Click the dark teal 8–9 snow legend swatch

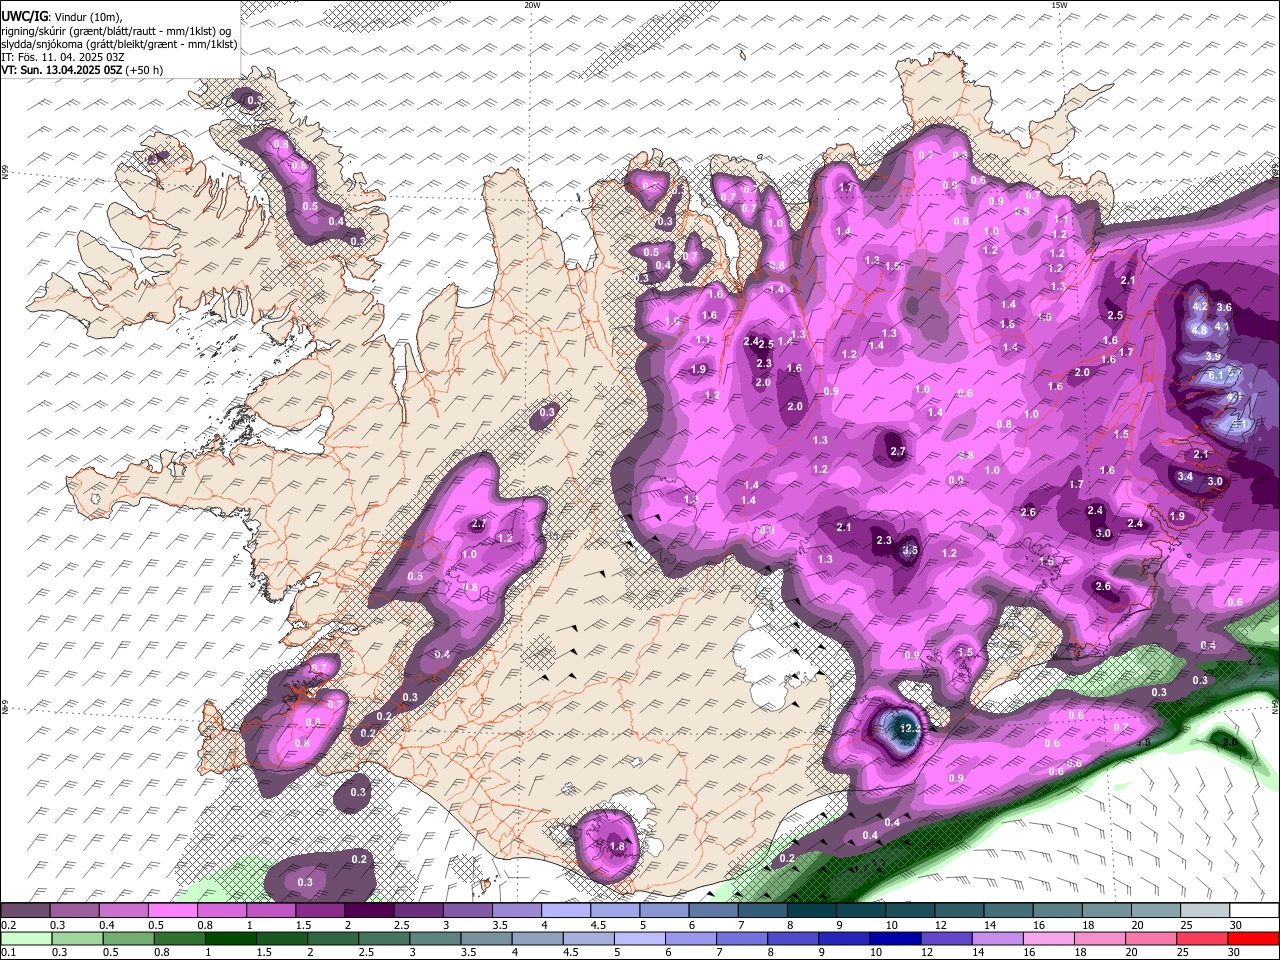(x=812, y=910)
